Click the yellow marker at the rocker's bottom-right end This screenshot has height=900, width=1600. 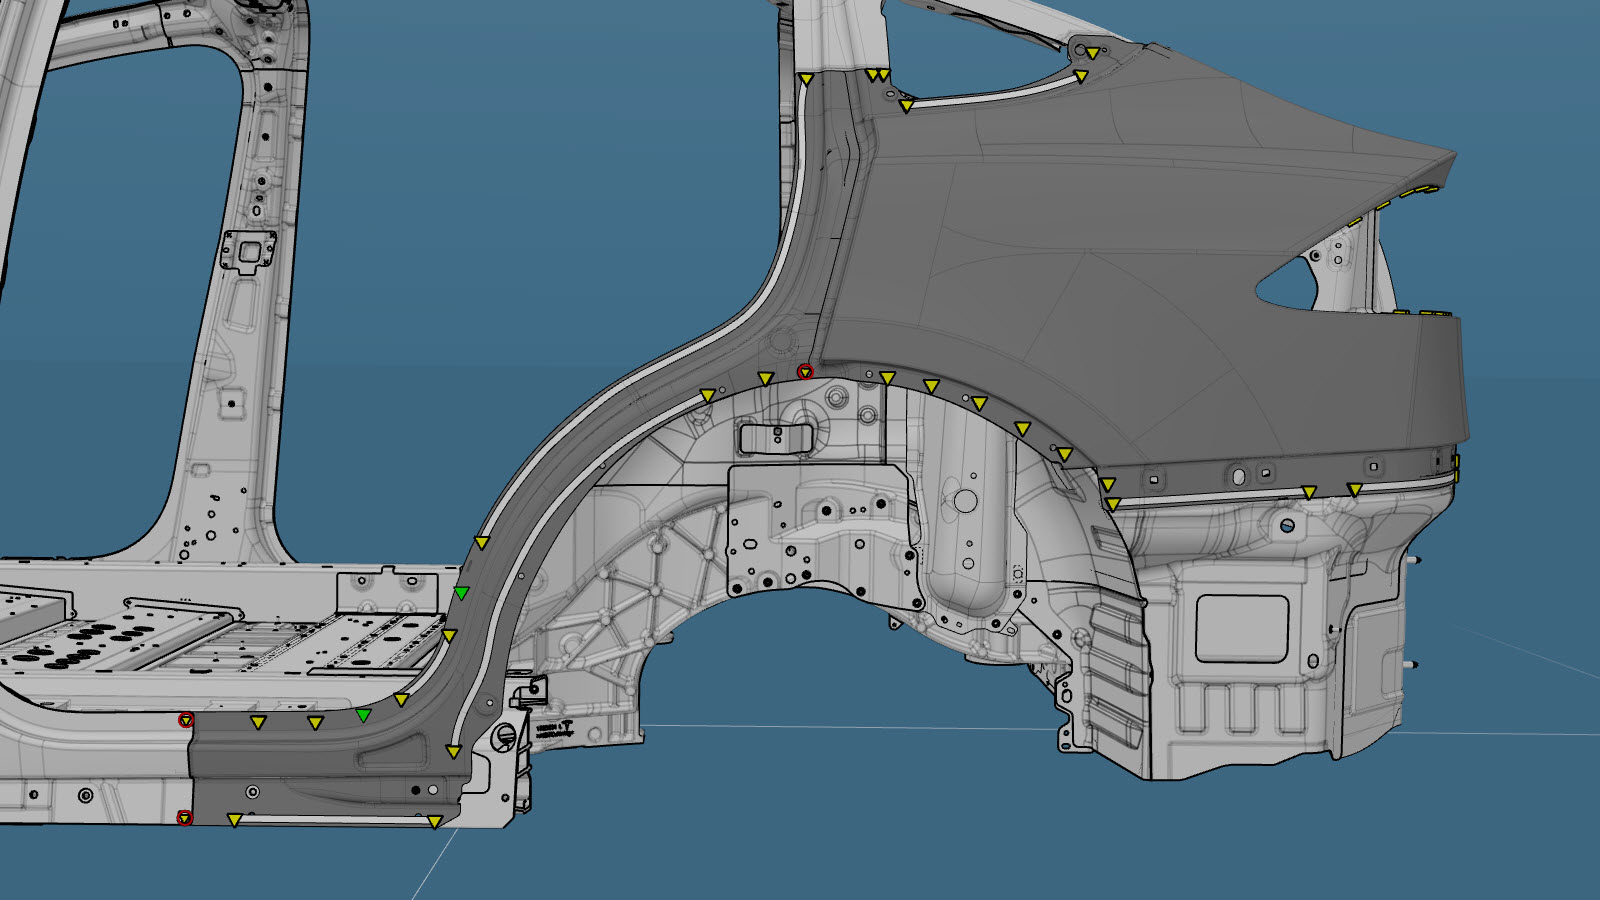pos(435,822)
